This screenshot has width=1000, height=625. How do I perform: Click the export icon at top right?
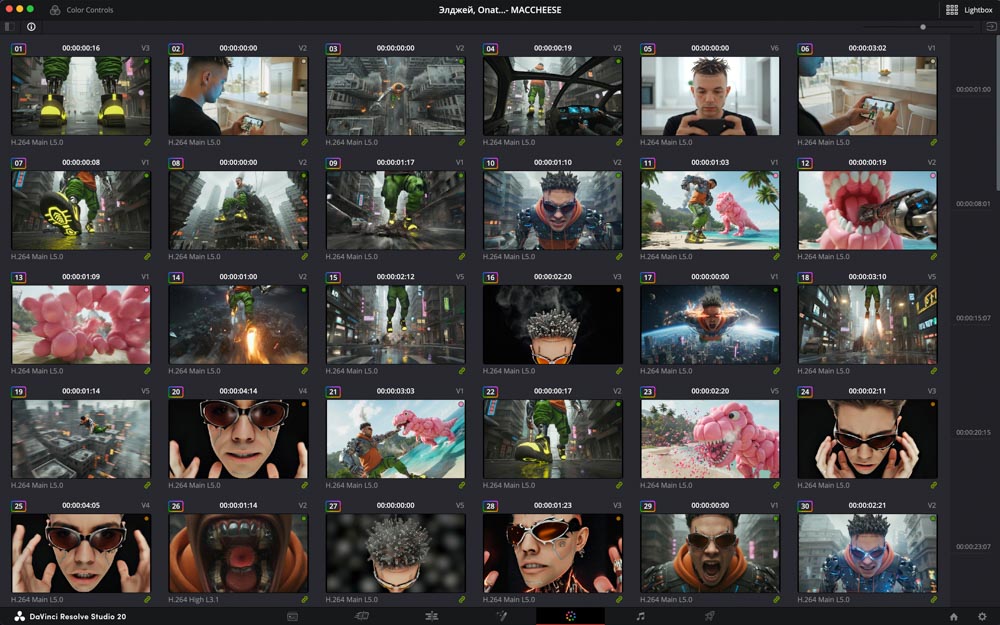point(990,27)
